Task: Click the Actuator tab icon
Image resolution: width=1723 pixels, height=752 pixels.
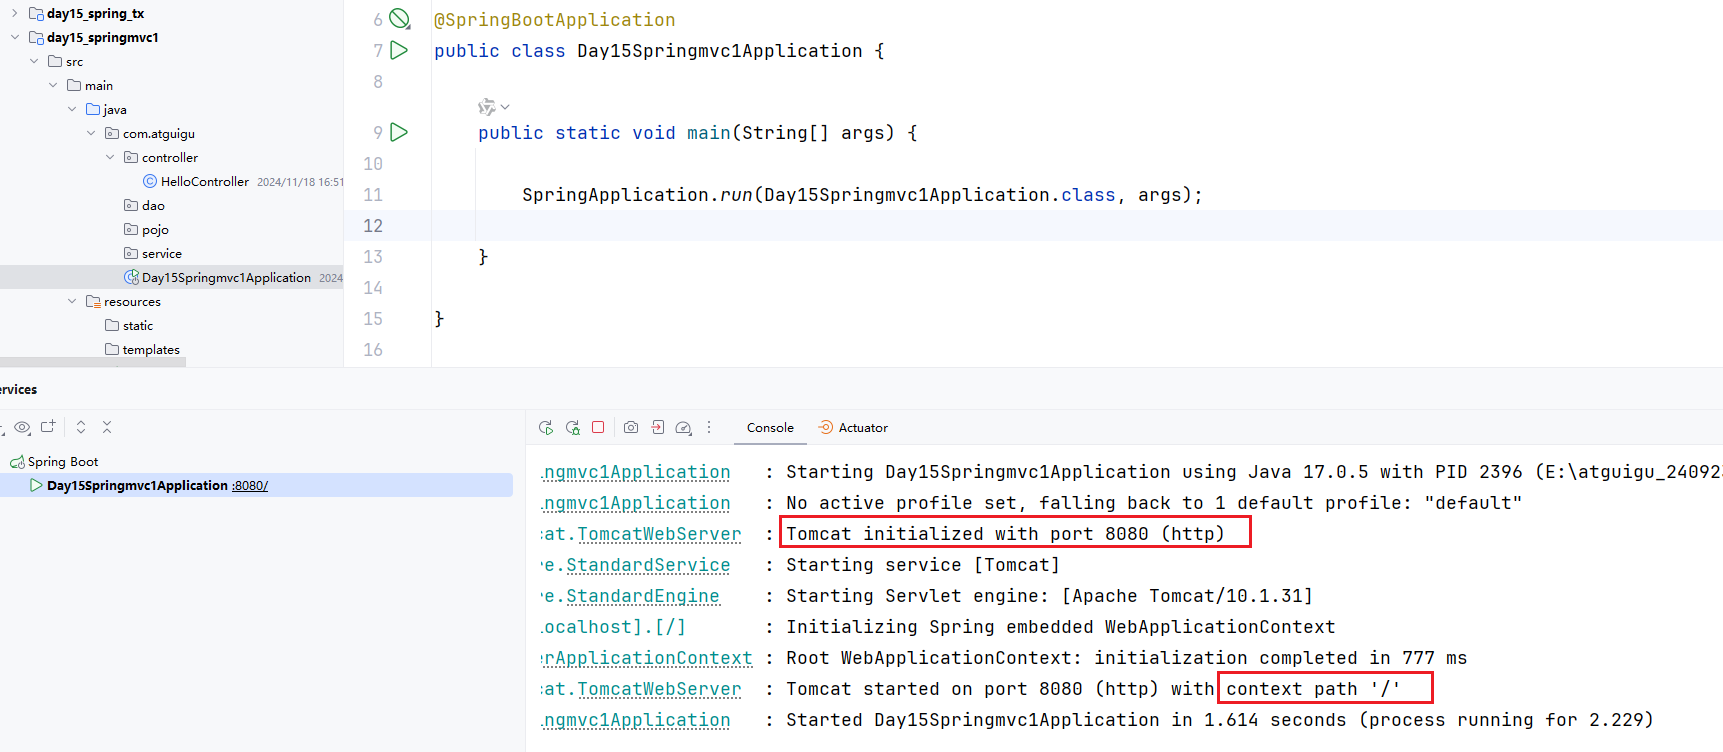Action: (x=825, y=427)
